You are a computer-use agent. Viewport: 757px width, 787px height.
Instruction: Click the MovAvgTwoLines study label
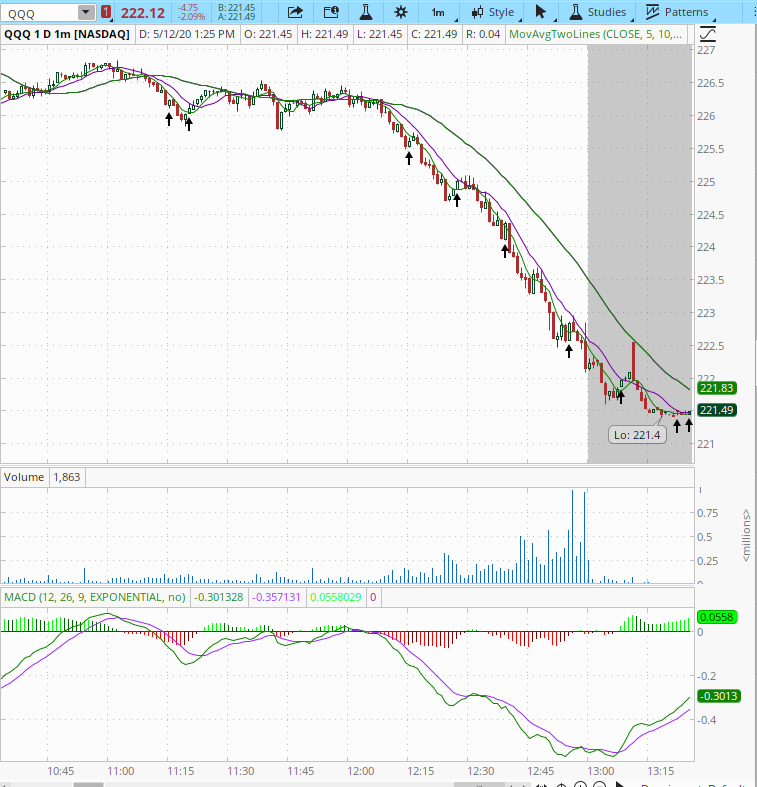tap(597, 33)
